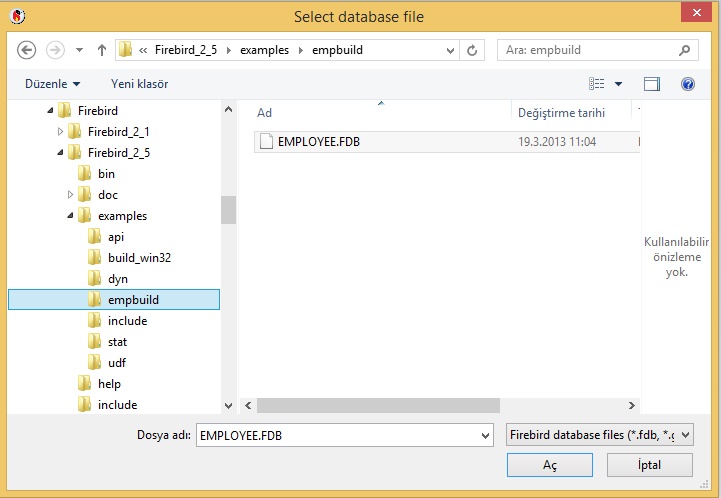The image size is (721, 498).
Task: Select the udf folder in tree
Action: click(x=116, y=363)
